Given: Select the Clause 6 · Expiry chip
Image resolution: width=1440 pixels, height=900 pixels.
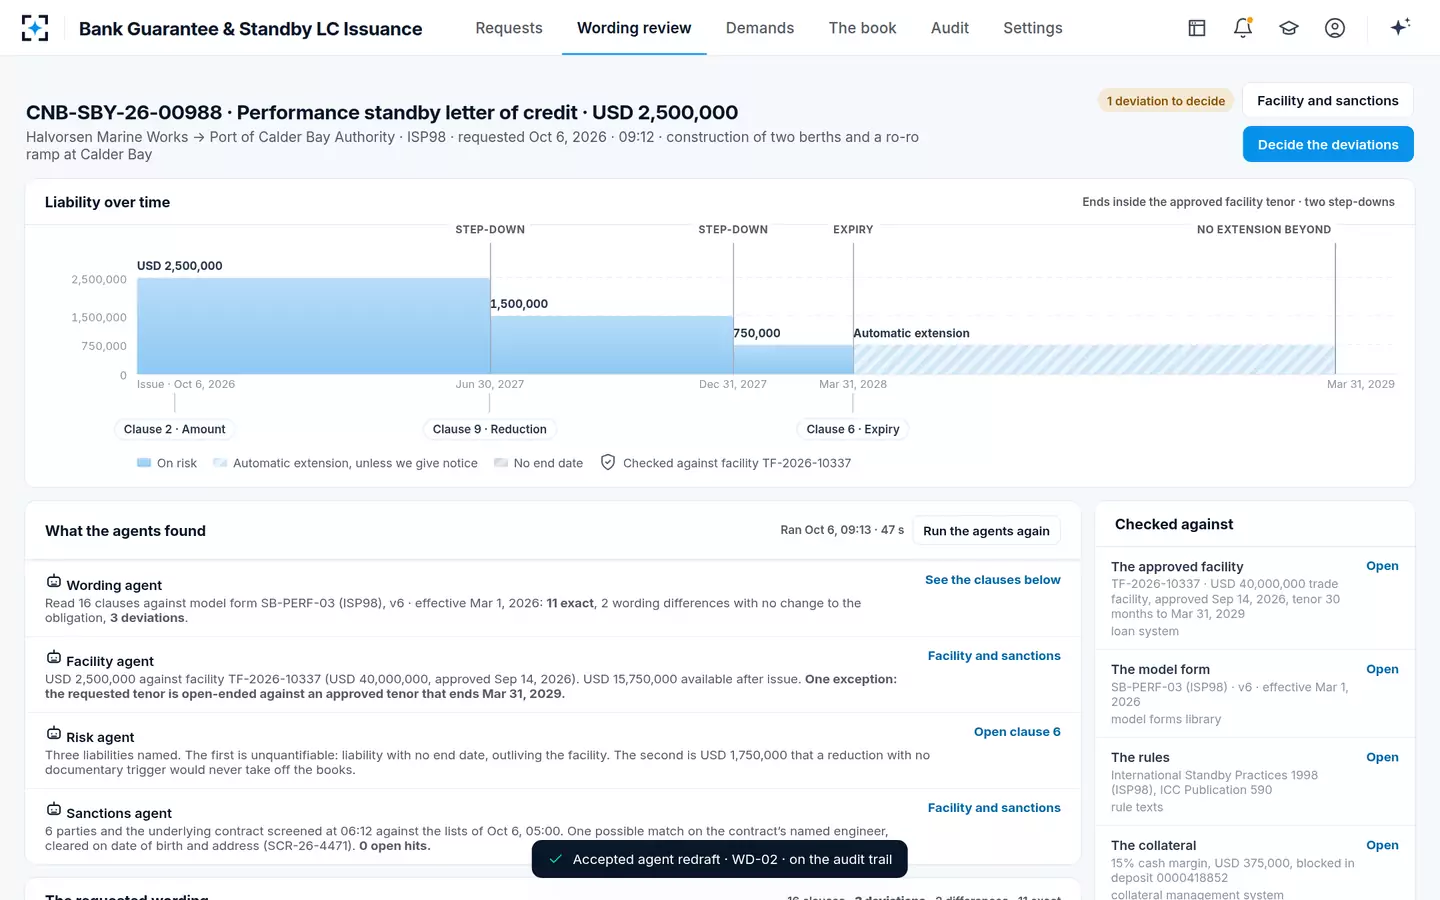Looking at the screenshot, I should [x=853, y=429].
